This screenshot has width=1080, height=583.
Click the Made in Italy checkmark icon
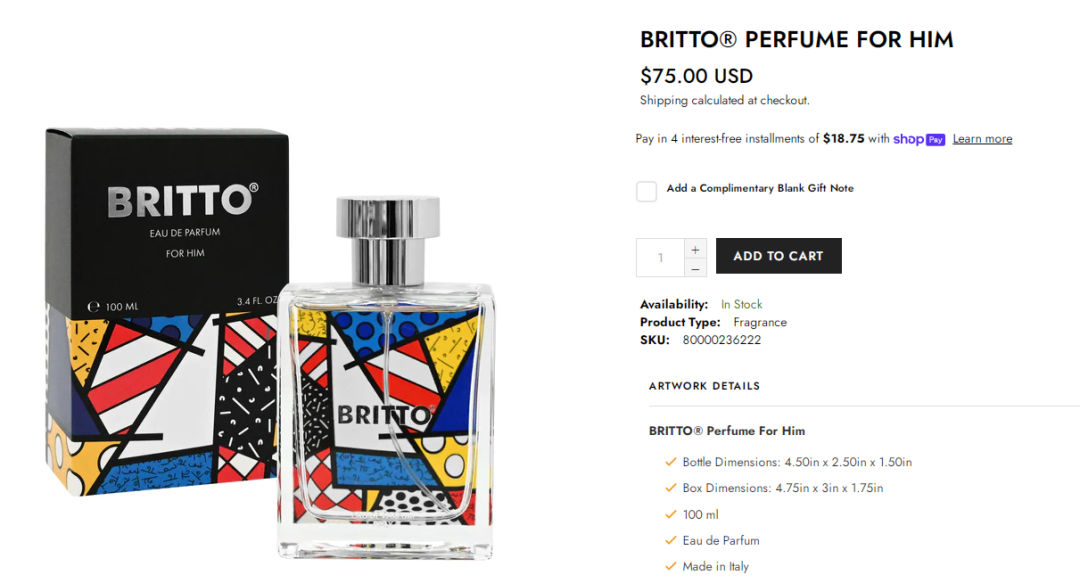[670, 566]
